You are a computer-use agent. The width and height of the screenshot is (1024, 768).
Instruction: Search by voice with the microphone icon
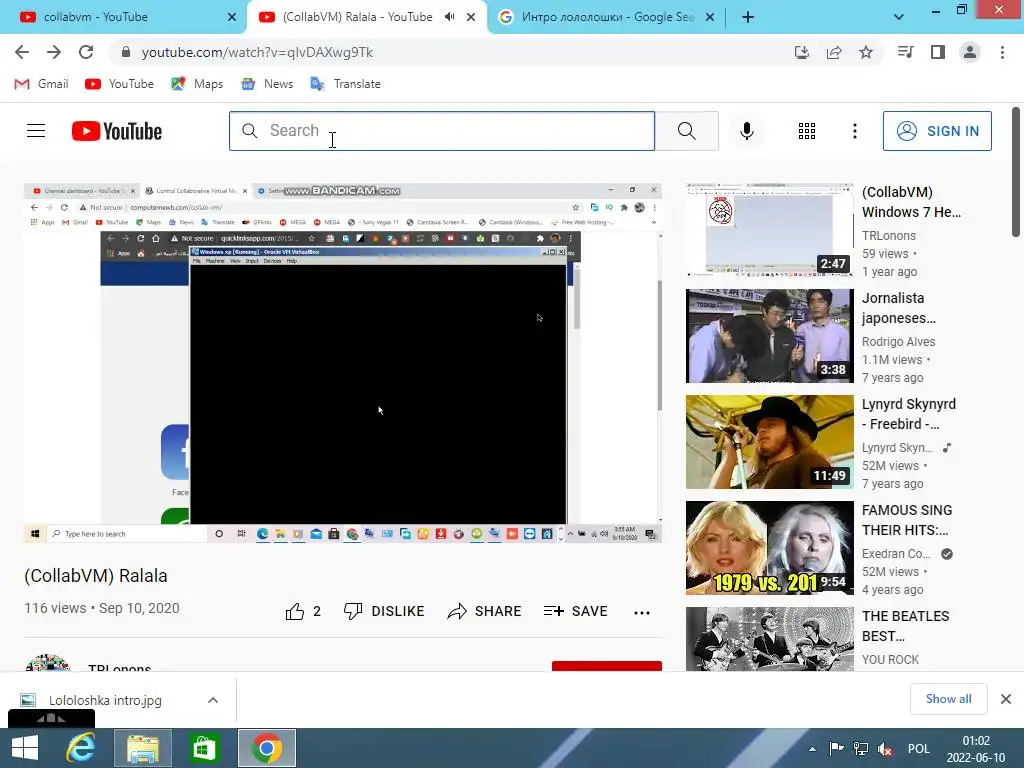(746, 131)
